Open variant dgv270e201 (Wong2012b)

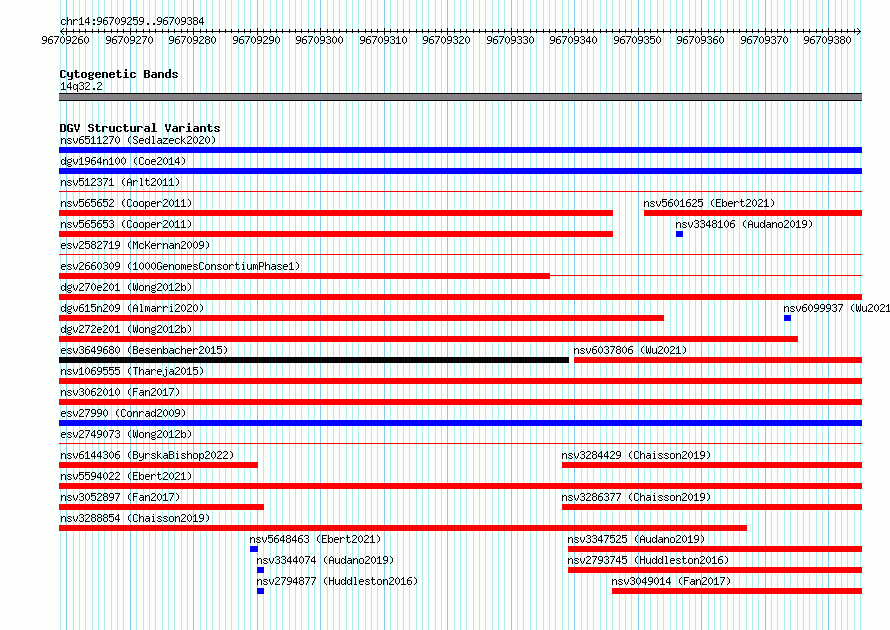126,287
